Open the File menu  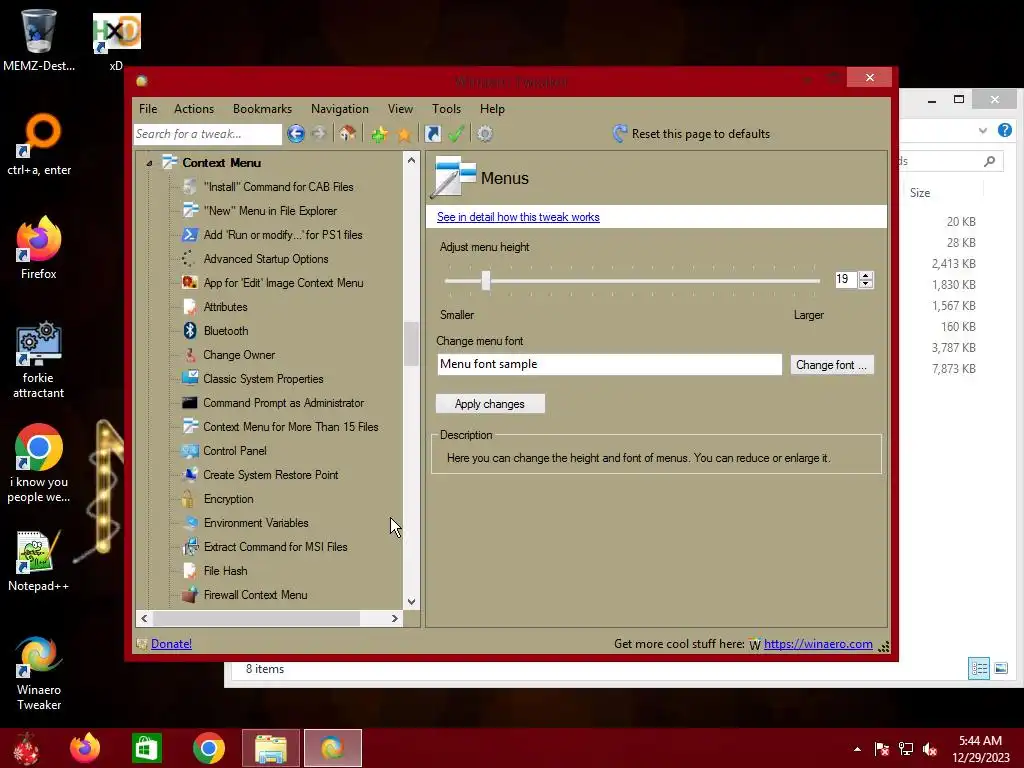click(148, 109)
